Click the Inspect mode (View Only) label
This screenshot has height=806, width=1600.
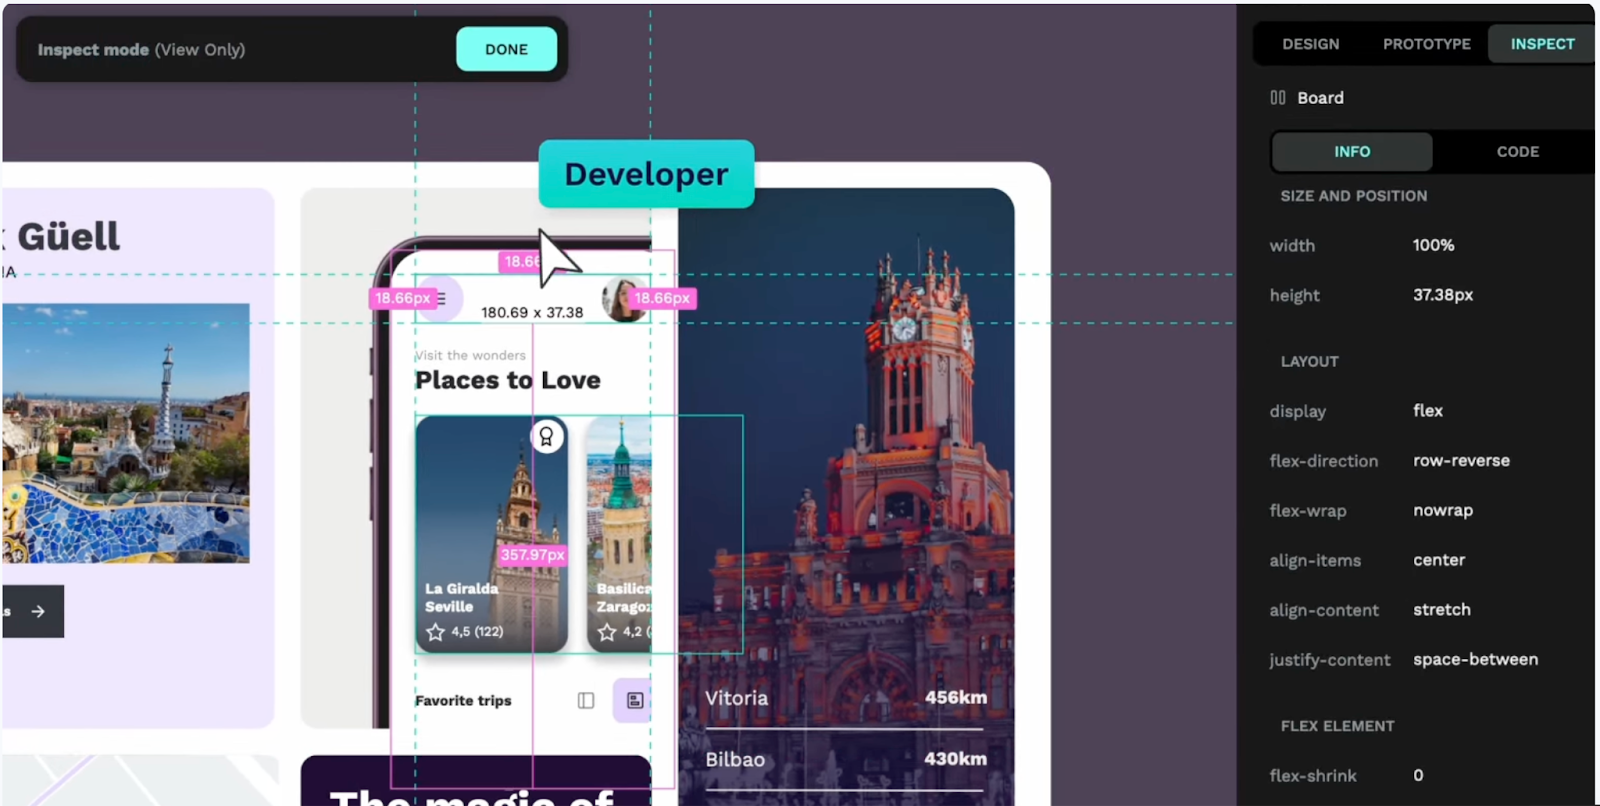point(141,50)
